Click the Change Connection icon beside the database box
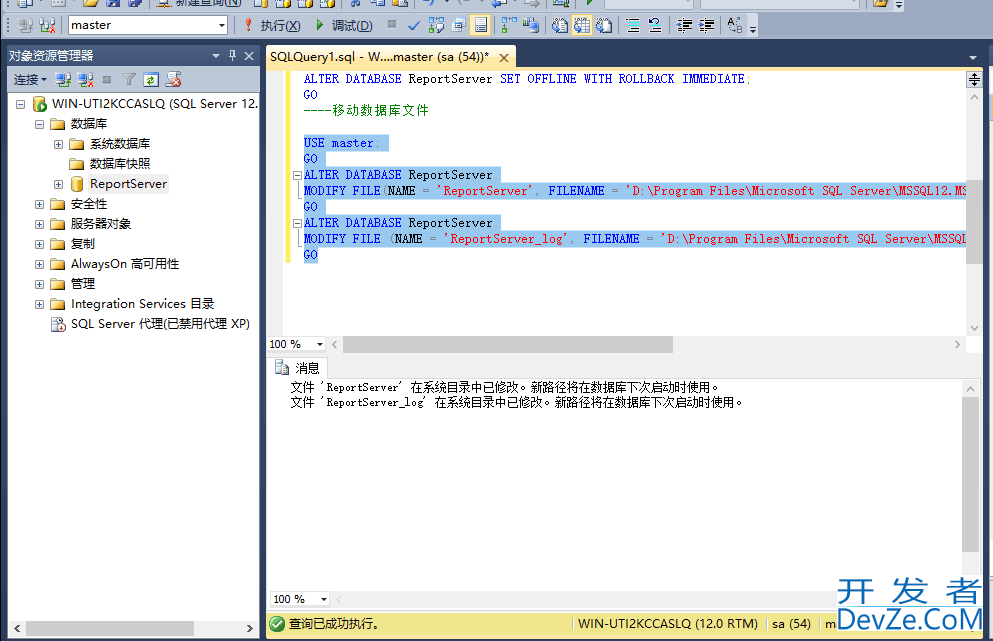The height and width of the screenshot is (641, 993). click(x=47, y=25)
